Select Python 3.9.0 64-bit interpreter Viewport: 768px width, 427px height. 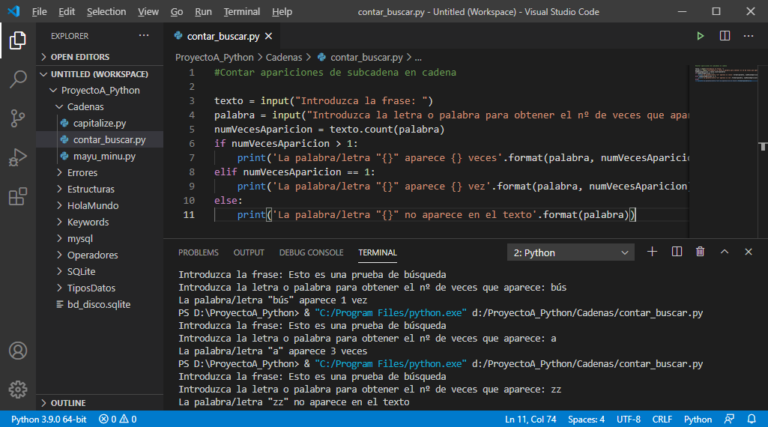[x=49, y=419]
